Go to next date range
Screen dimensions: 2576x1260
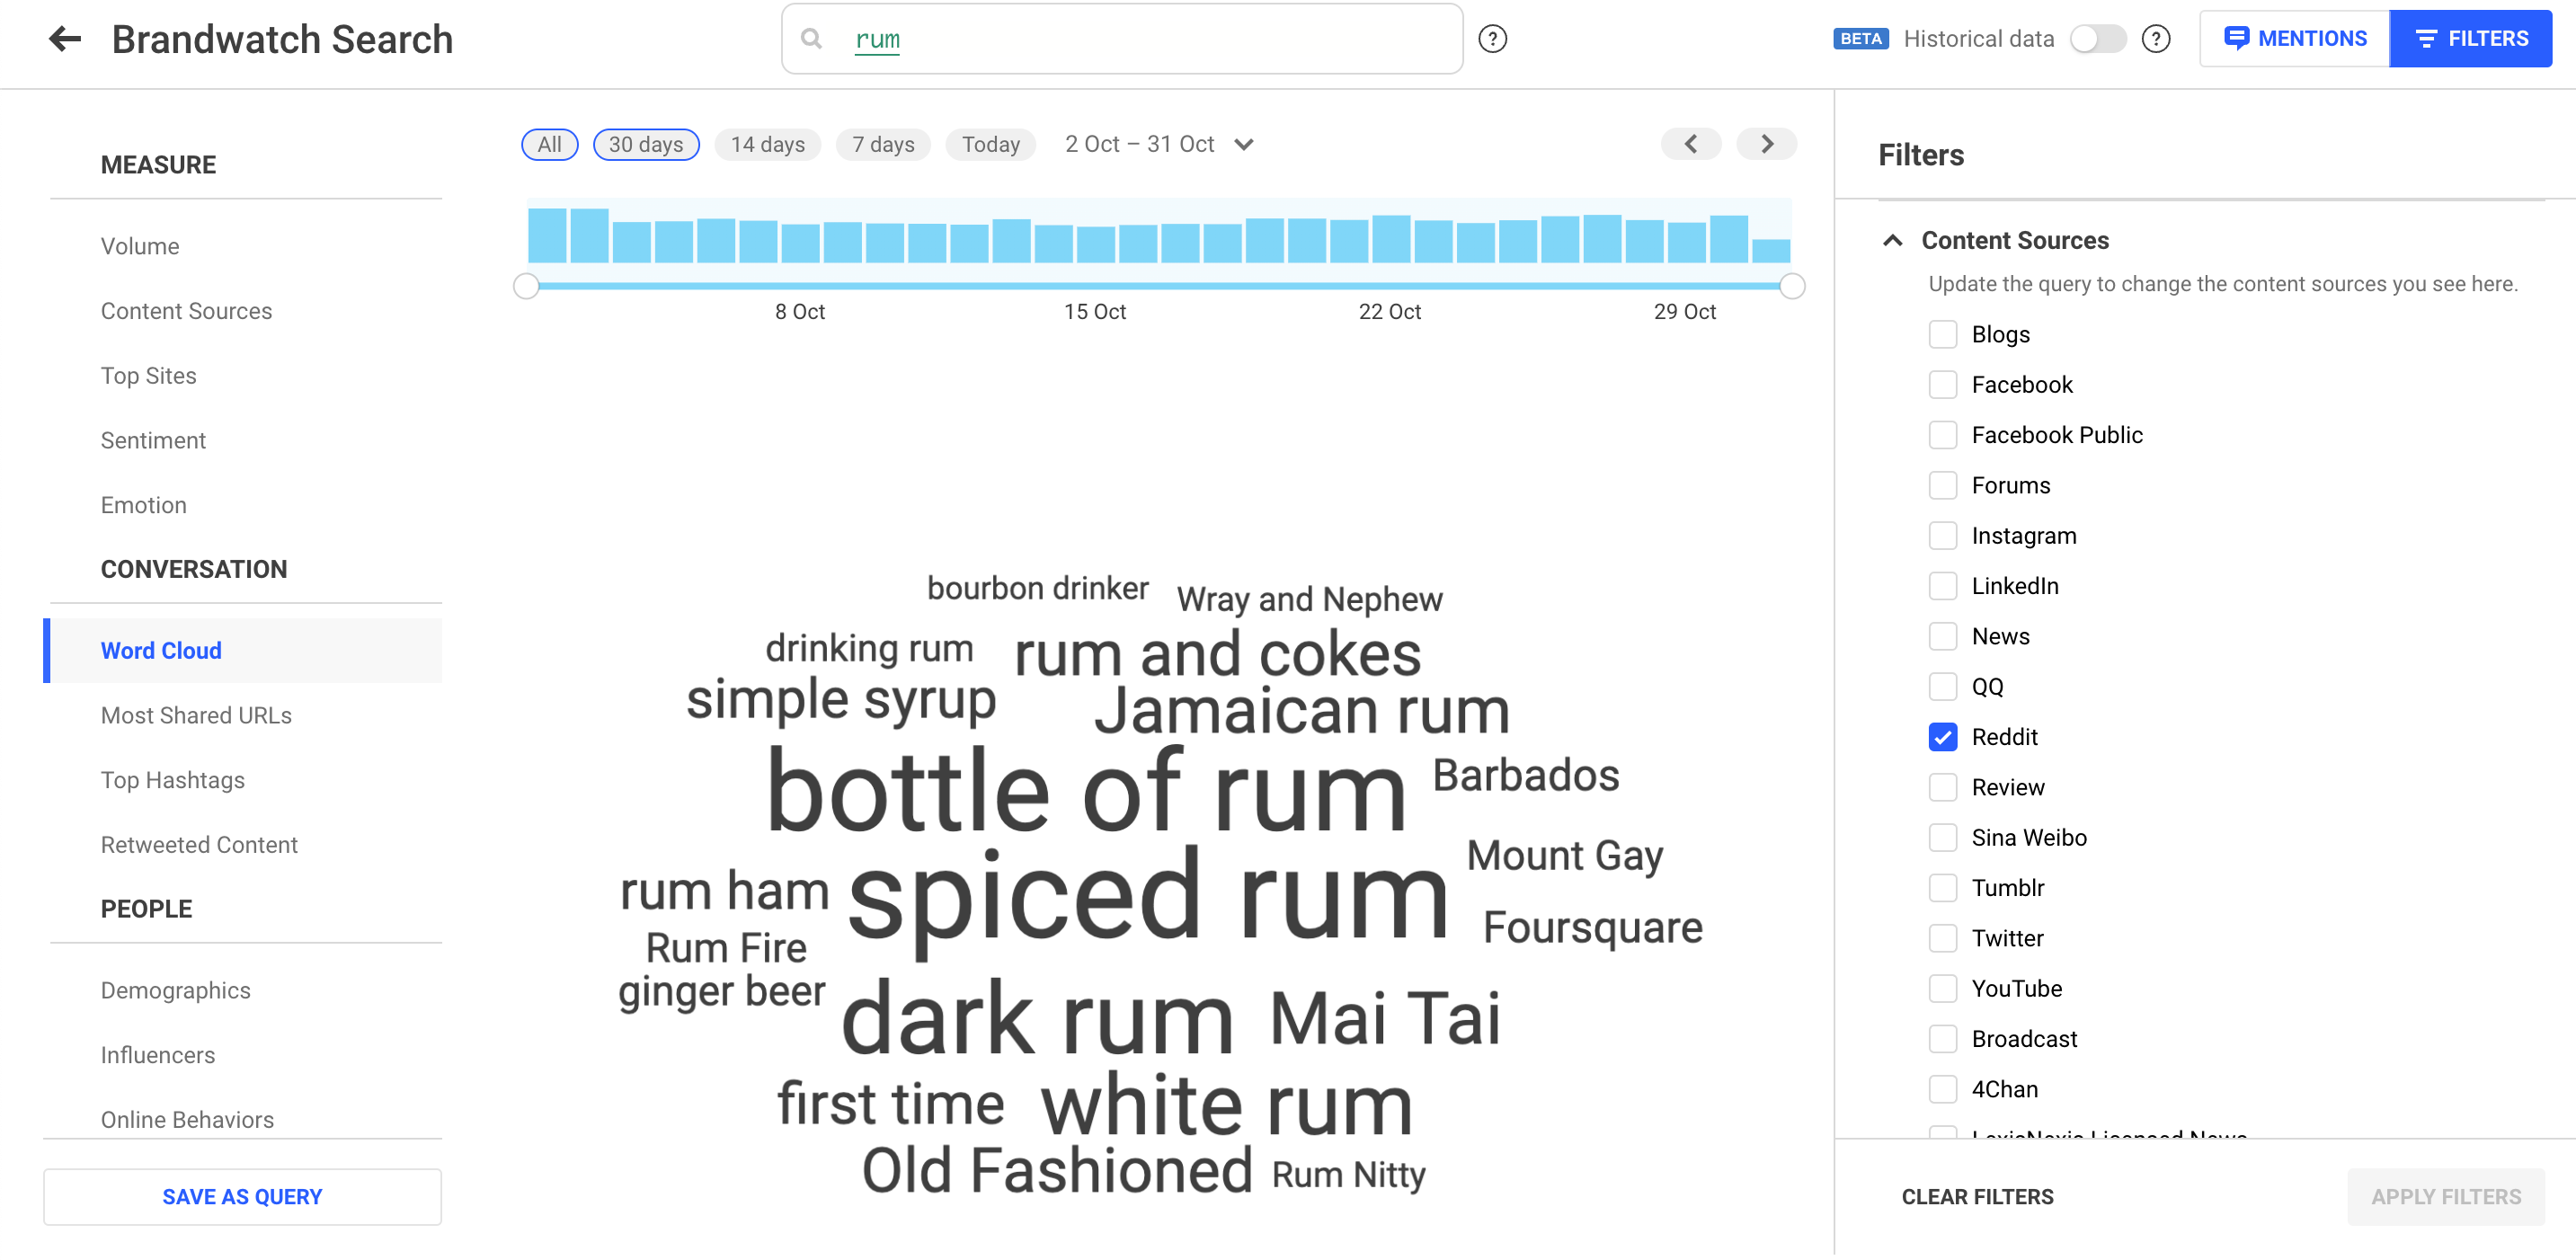point(1766,144)
